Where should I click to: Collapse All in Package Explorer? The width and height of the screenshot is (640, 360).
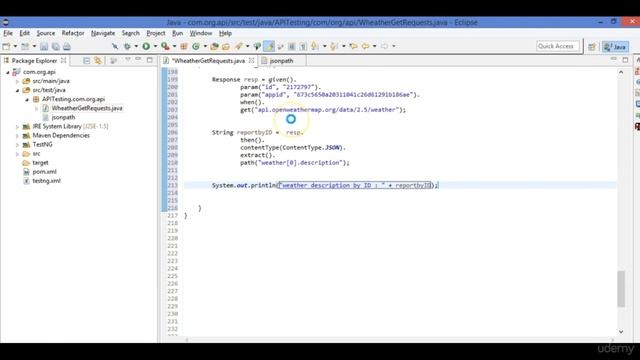(87, 60)
